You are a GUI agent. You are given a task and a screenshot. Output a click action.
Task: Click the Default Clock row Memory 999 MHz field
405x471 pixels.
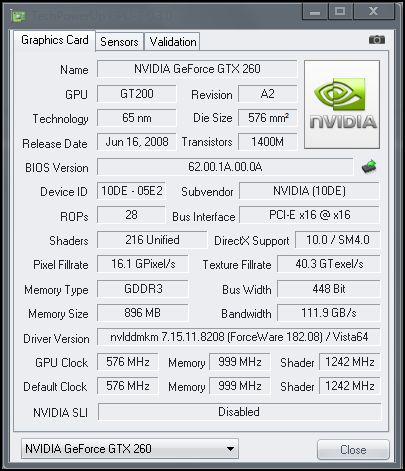[x=240, y=386]
